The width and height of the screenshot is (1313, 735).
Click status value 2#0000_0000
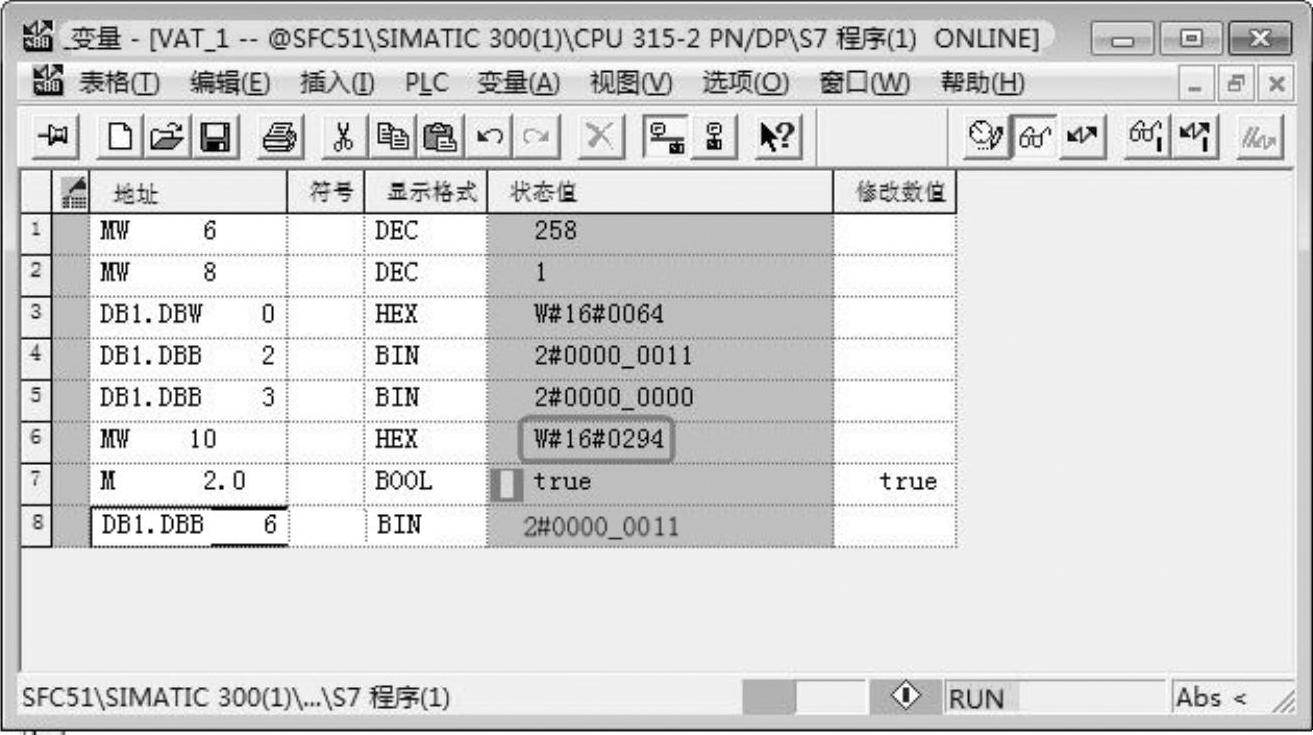coord(613,398)
